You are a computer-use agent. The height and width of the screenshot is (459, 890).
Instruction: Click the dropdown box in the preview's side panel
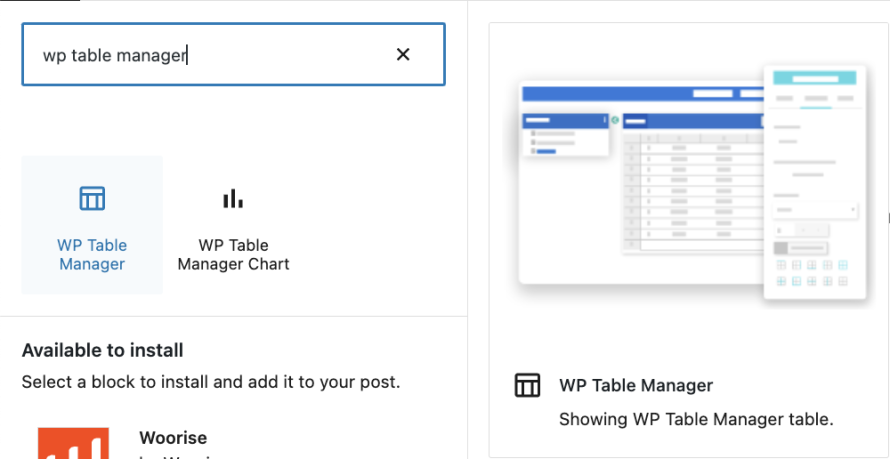[815, 210]
